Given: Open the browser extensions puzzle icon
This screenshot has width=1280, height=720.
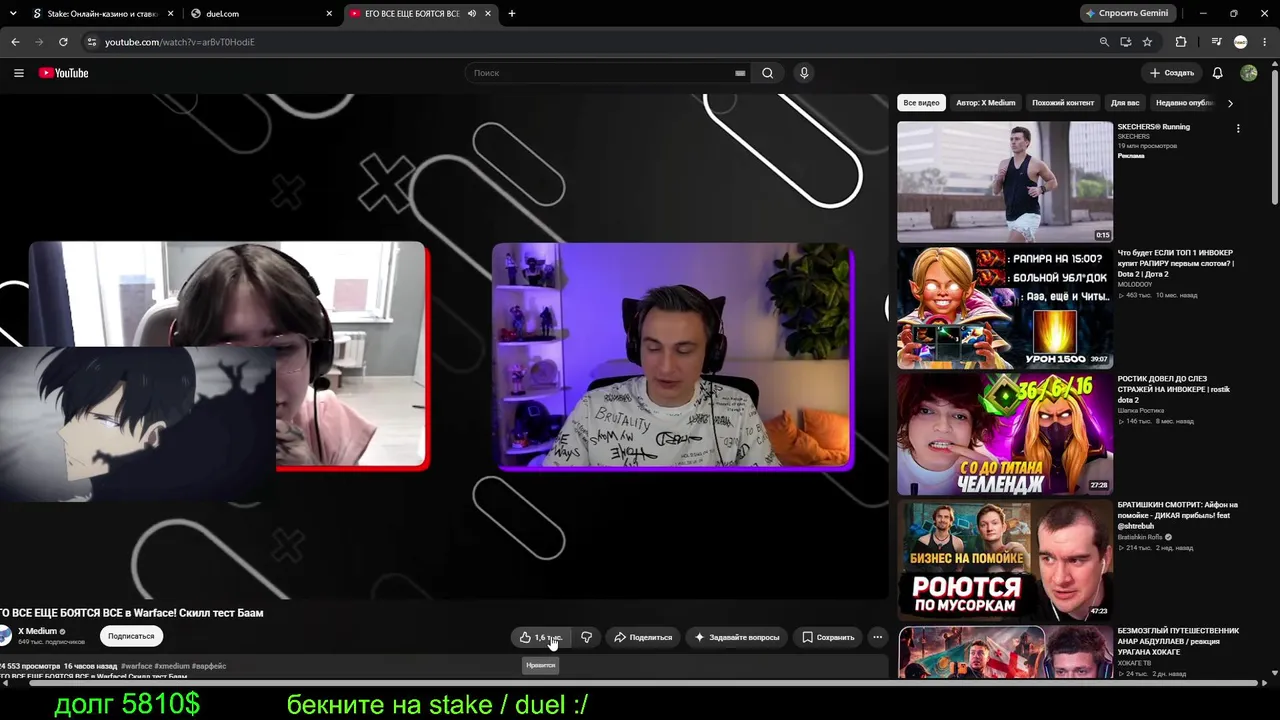Looking at the screenshot, I should pos(1181,42).
